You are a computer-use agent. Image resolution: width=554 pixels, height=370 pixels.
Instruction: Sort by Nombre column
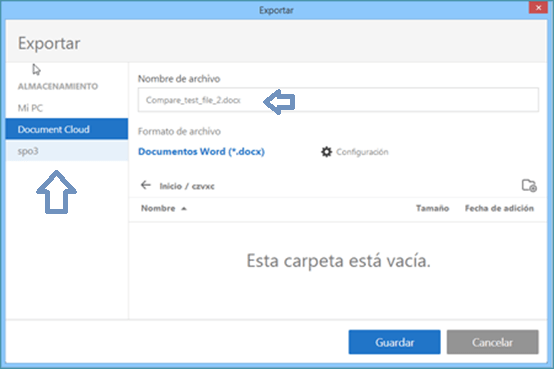tap(158, 208)
